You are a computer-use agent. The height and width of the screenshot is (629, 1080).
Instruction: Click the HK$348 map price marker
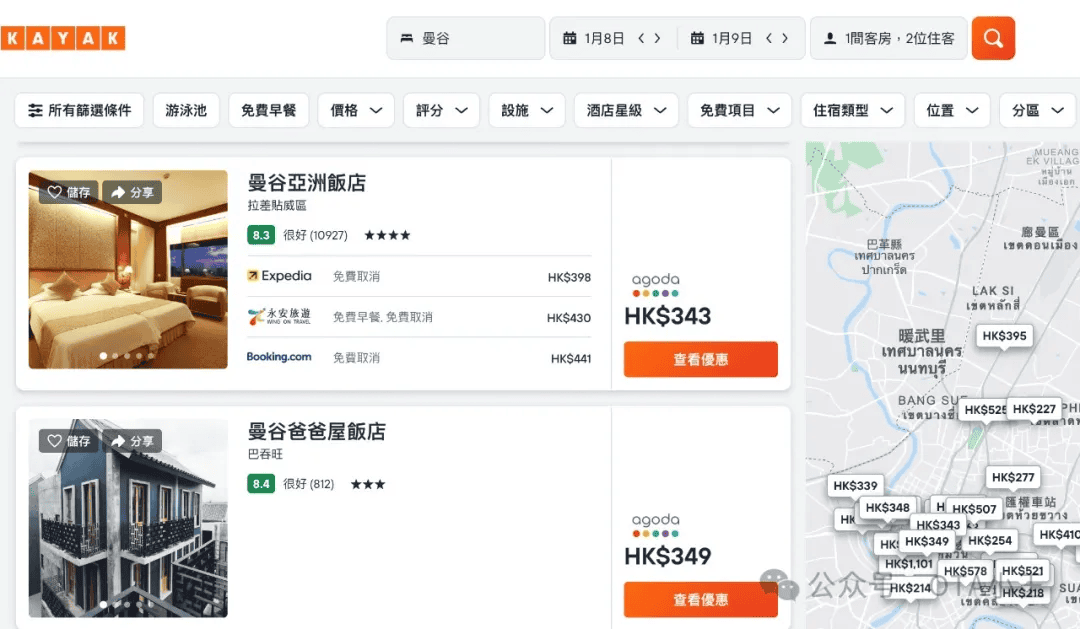click(887, 508)
